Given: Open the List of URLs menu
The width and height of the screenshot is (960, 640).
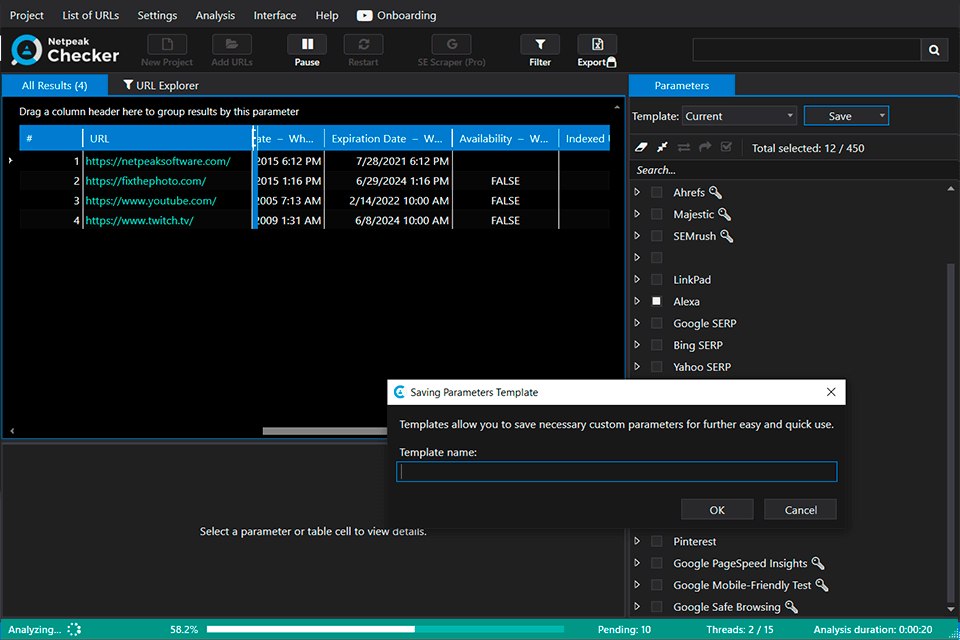Looking at the screenshot, I should 91,15.
